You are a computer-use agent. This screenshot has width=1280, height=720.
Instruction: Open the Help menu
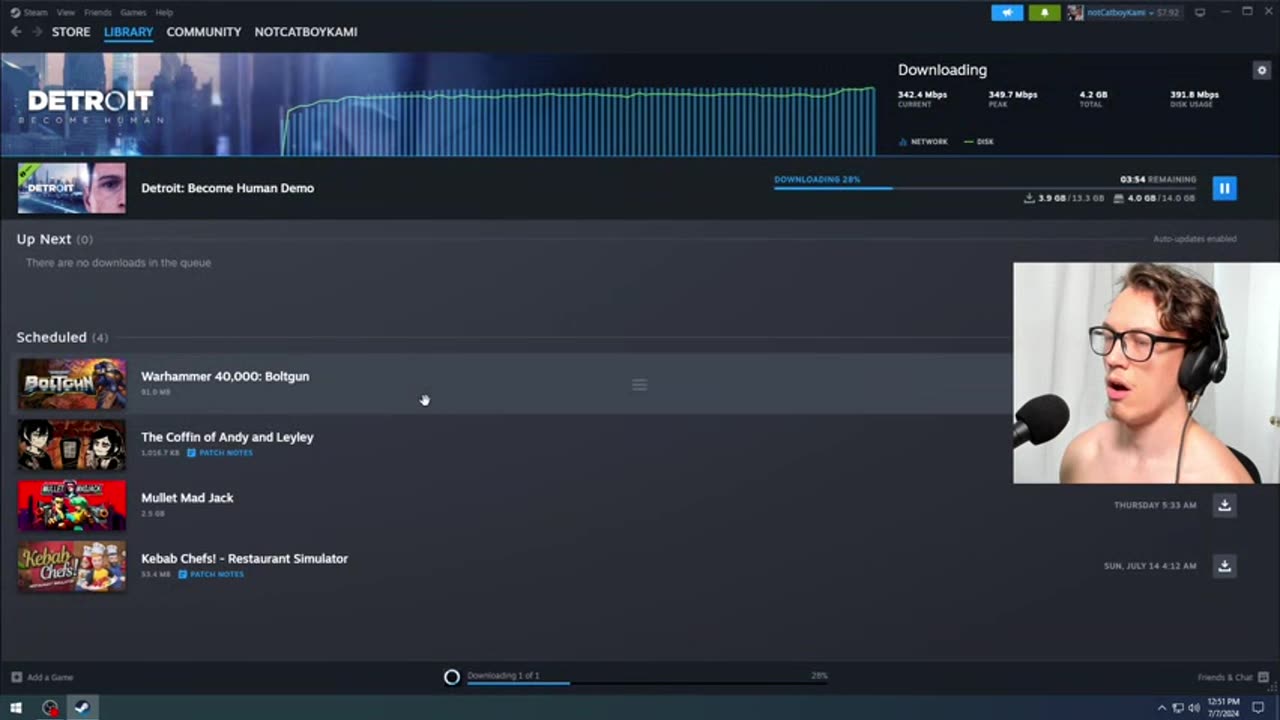(x=164, y=12)
